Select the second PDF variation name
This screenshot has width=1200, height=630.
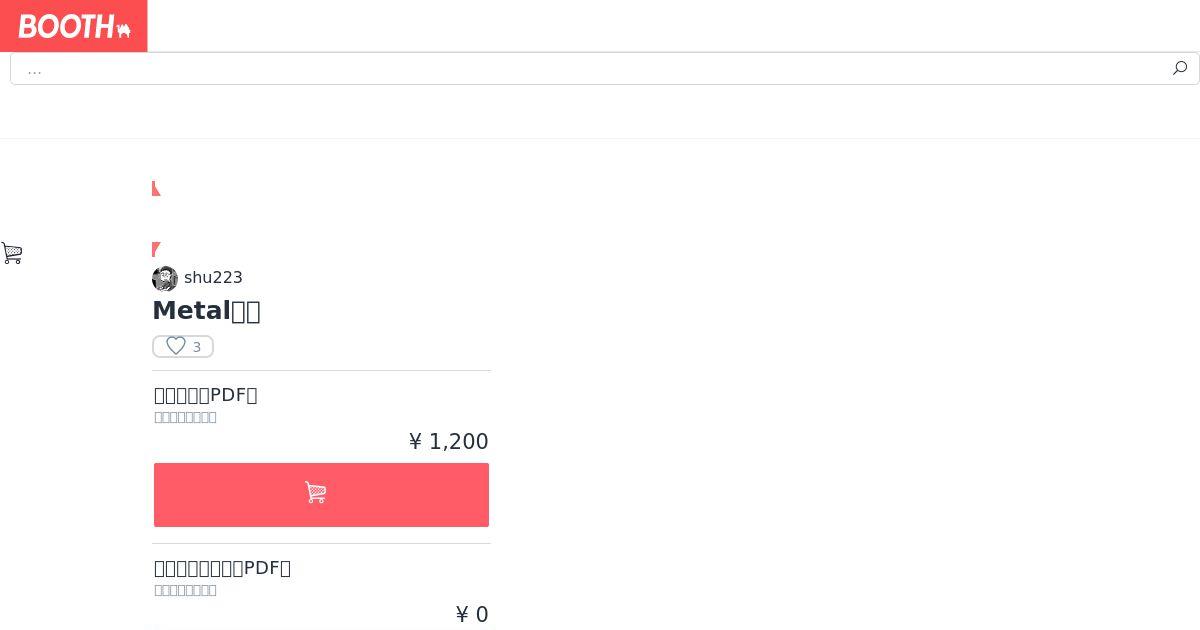tap(222, 568)
